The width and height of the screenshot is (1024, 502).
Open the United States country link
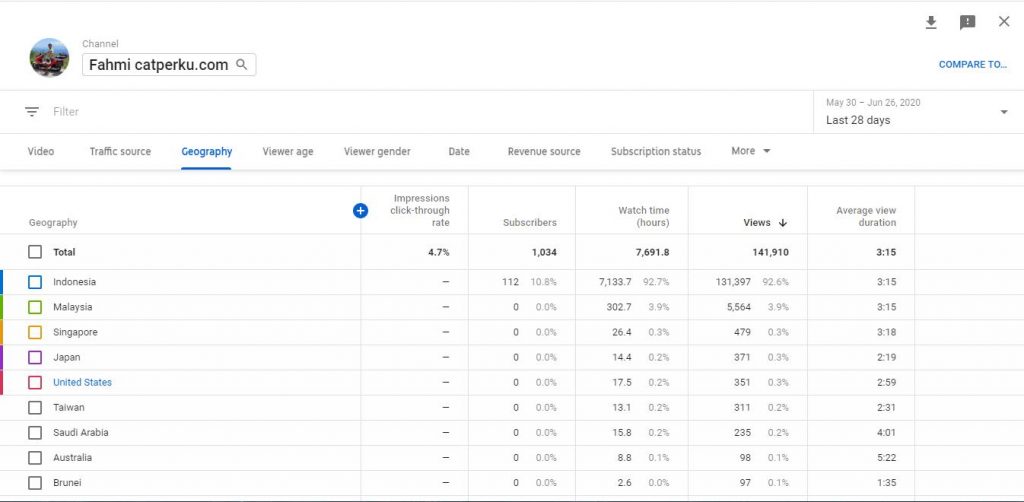coord(82,383)
